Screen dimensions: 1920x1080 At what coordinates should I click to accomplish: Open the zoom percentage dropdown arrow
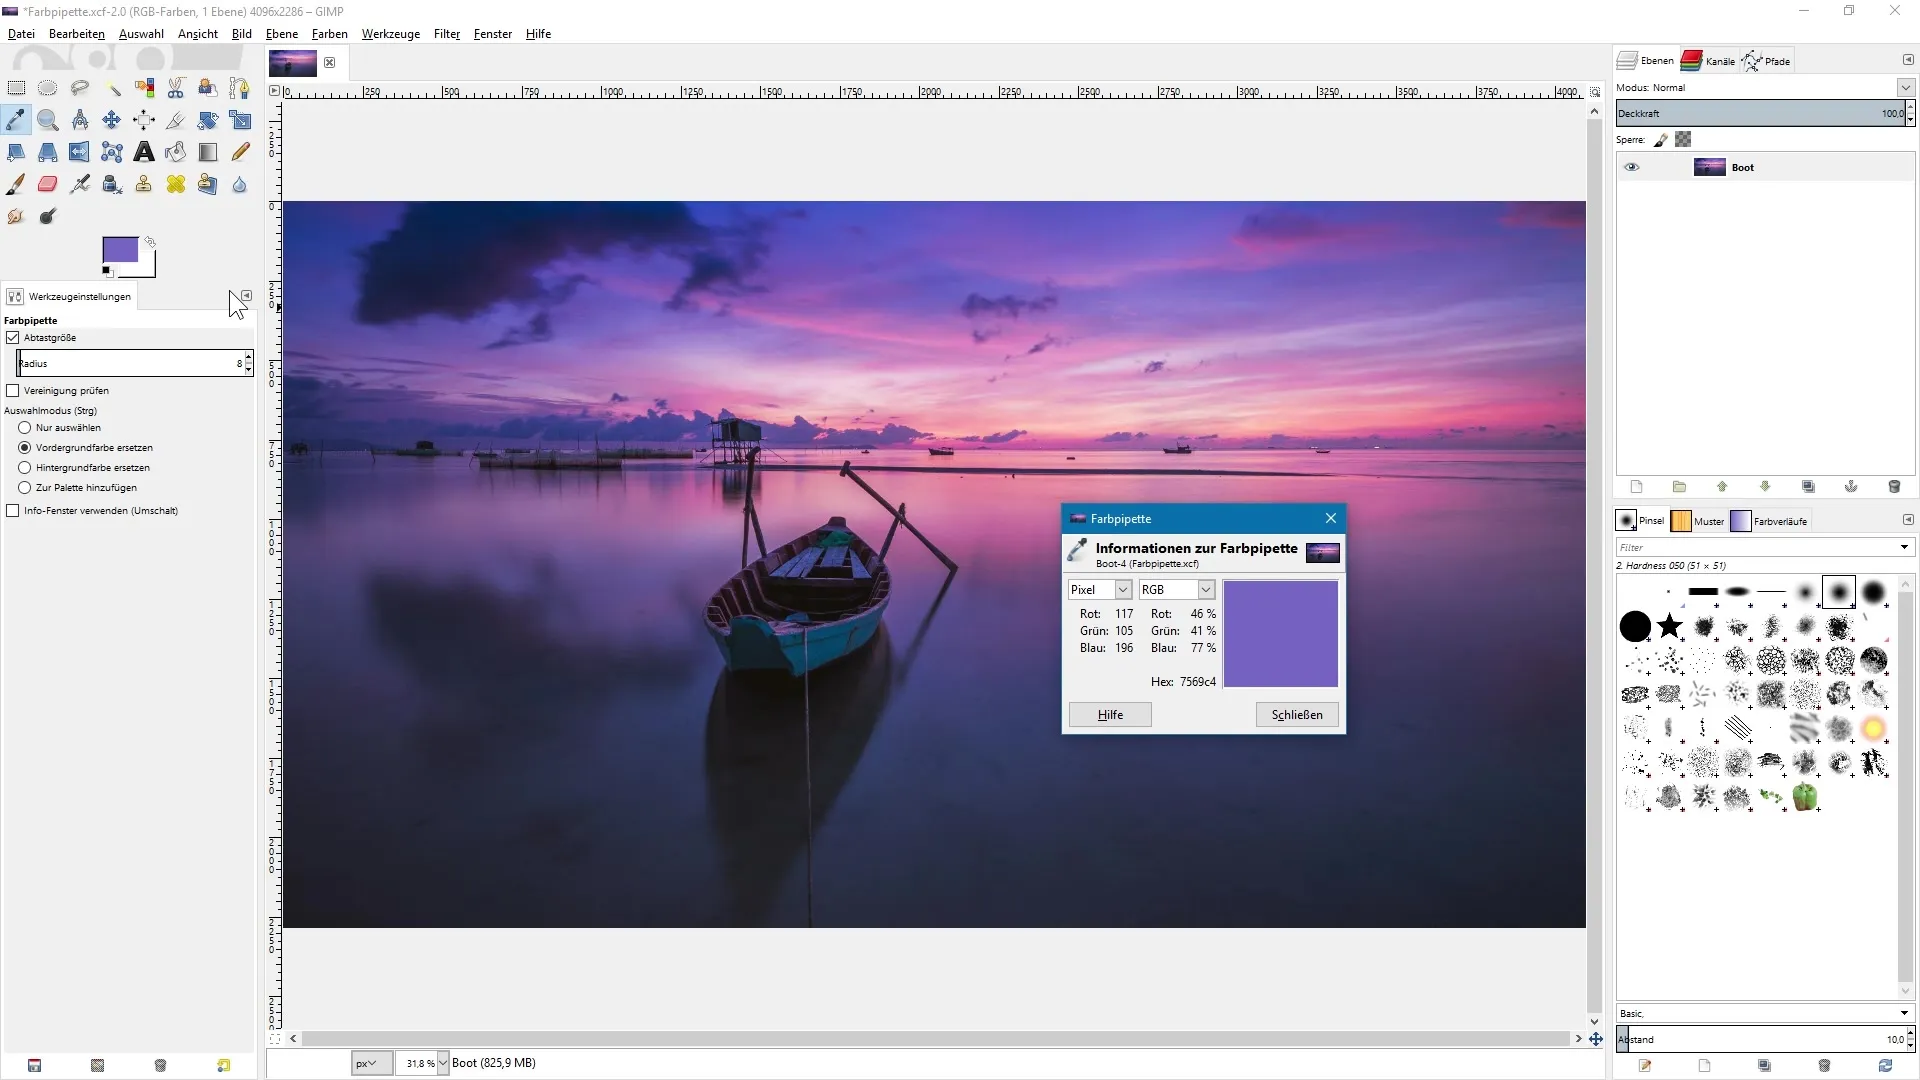[x=443, y=1063]
